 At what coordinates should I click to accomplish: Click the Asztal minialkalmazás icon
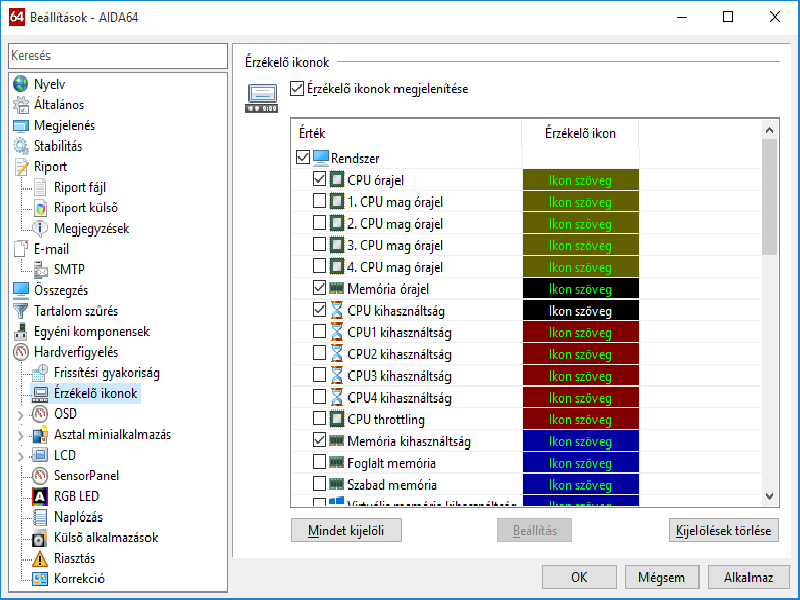click(40, 435)
